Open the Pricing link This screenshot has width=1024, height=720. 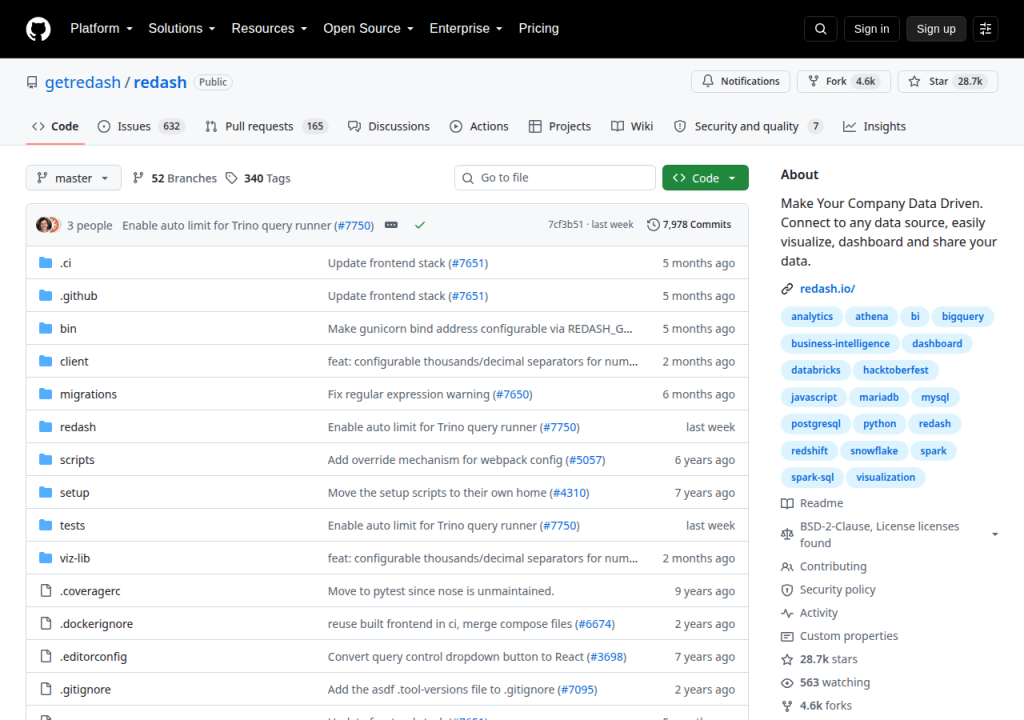[539, 29]
